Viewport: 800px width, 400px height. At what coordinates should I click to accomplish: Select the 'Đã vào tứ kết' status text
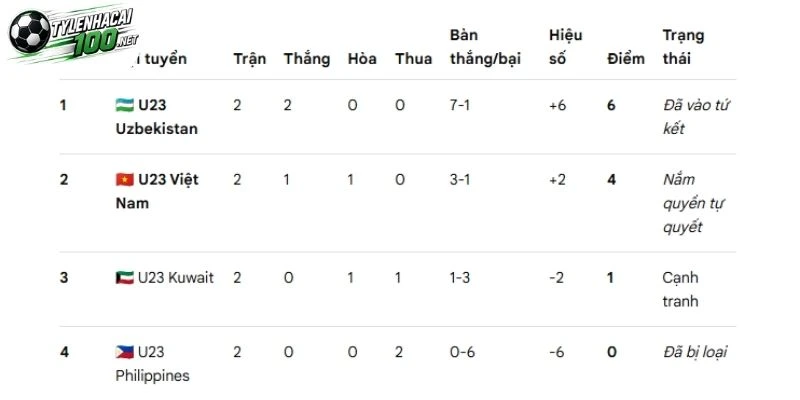[696, 117]
